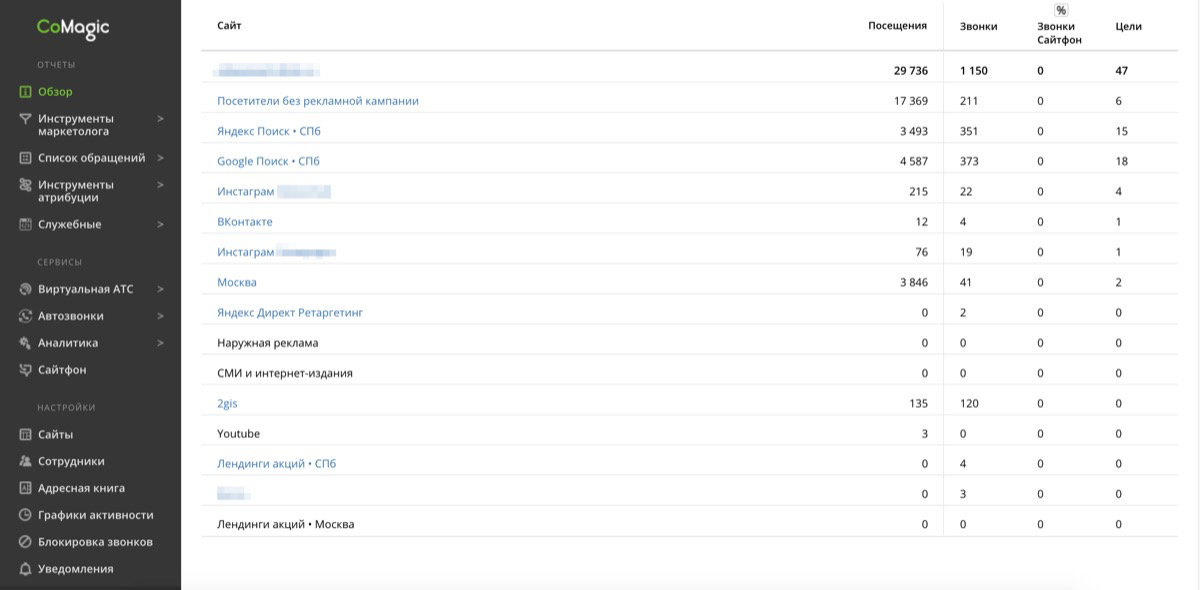1200x590 pixels.
Task: Click visits value 3 846 in Москва row
Action: point(914,283)
